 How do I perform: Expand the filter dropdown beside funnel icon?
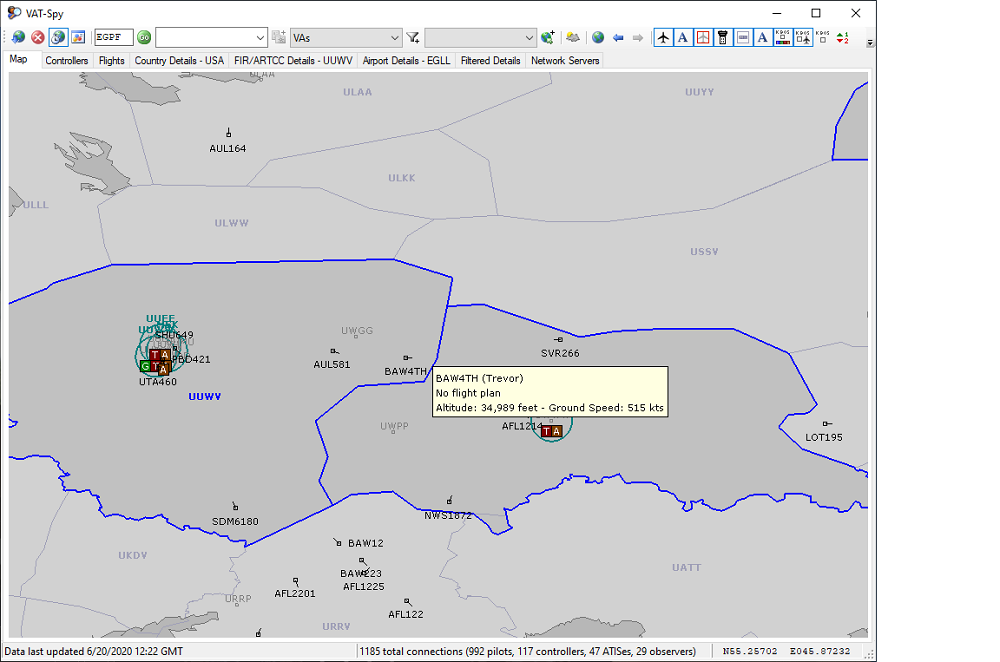(x=530, y=38)
